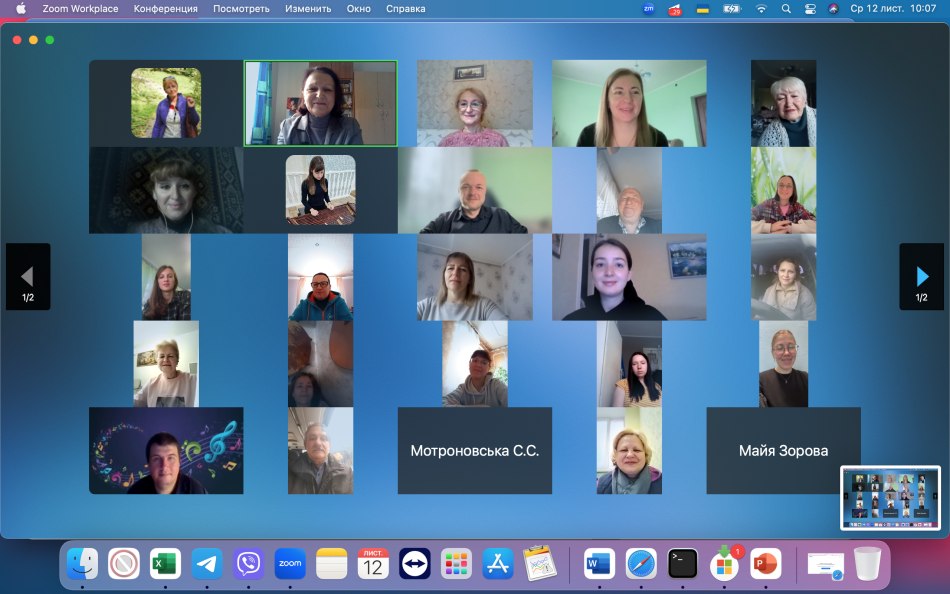Click the screenshot preview thumbnail in the corner
This screenshot has height=594, width=950.
click(x=890, y=497)
